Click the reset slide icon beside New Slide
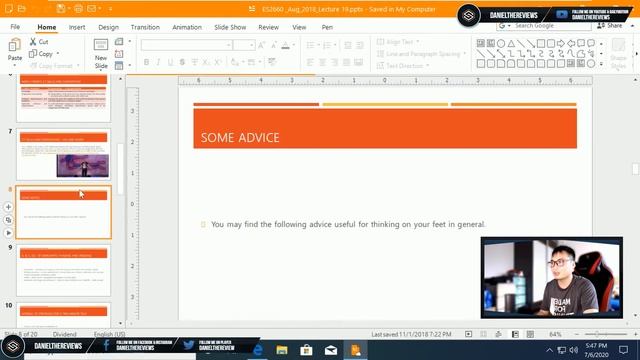 pyautogui.click(x=119, y=53)
